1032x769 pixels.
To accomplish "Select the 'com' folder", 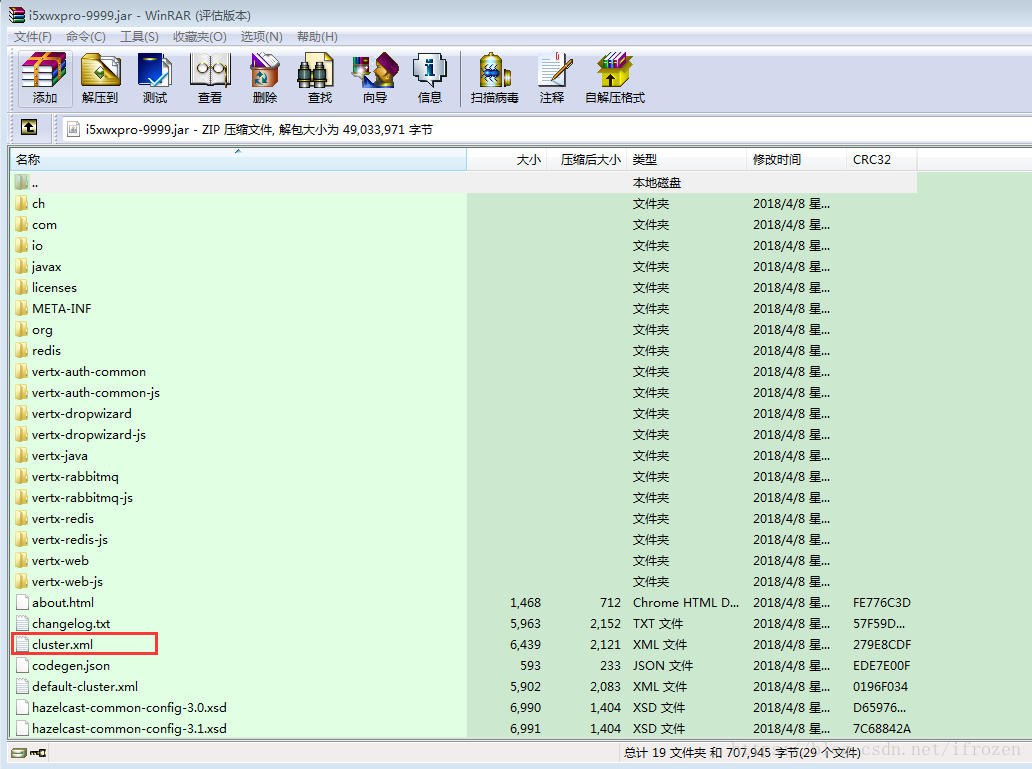I will coord(36,225).
